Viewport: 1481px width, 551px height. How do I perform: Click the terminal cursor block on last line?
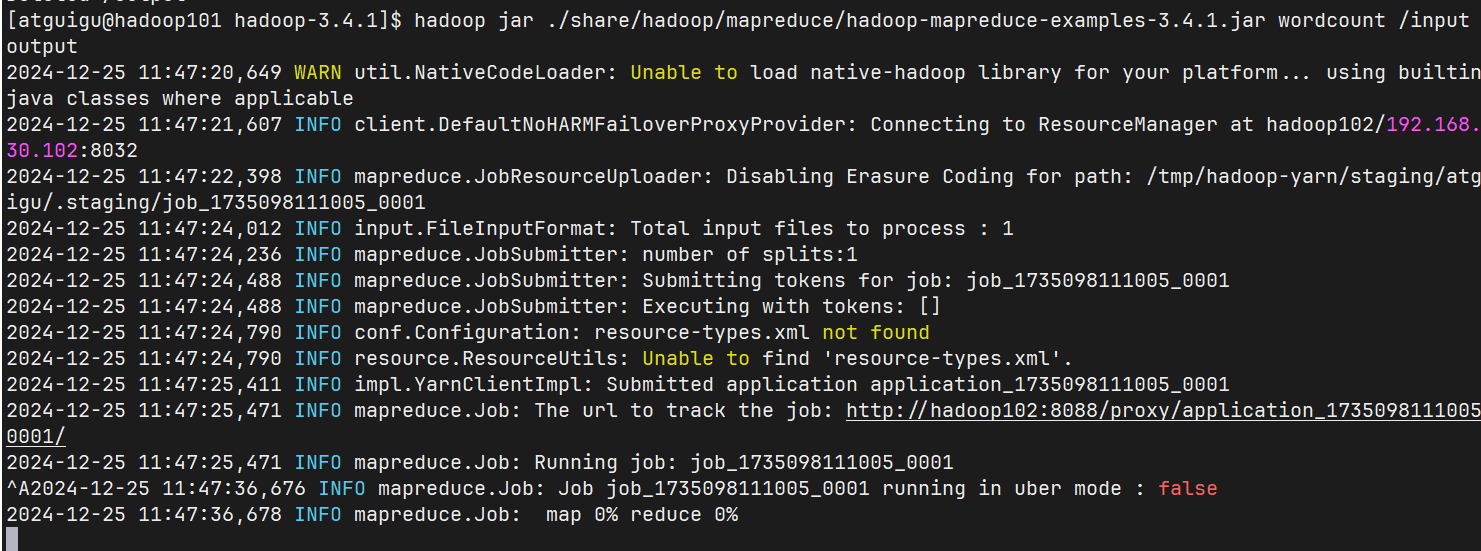(11, 539)
